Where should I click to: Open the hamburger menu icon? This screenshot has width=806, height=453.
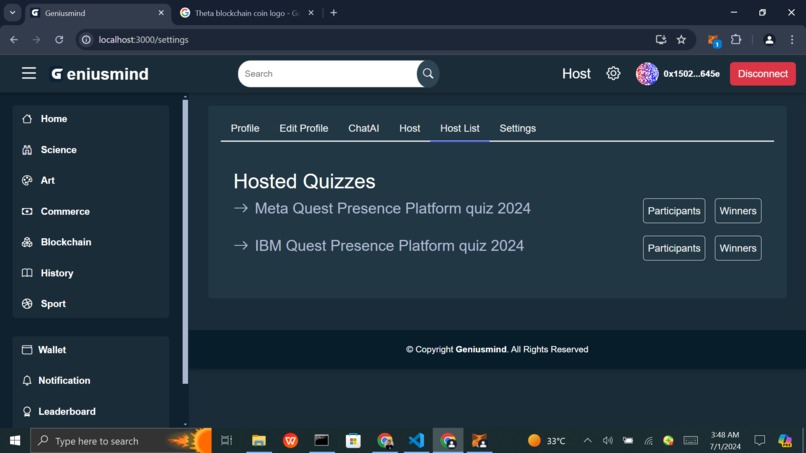[x=29, y=74]
